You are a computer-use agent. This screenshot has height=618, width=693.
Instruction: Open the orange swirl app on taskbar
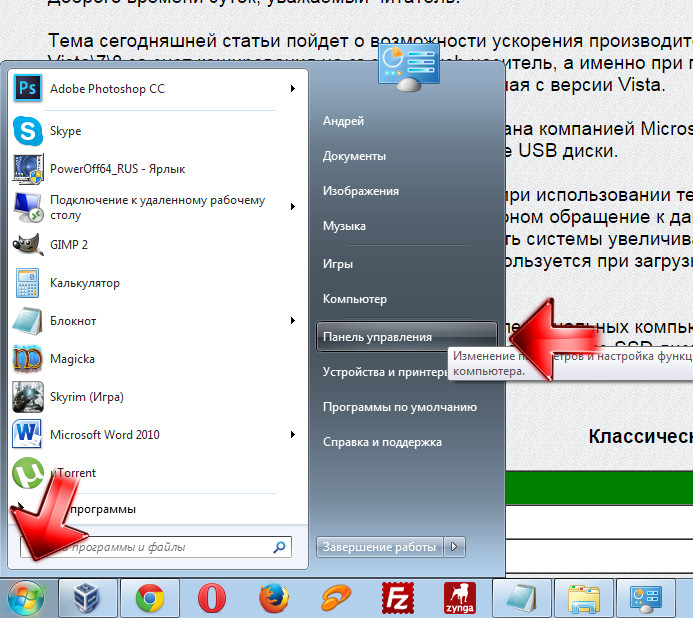click(336, 599)
